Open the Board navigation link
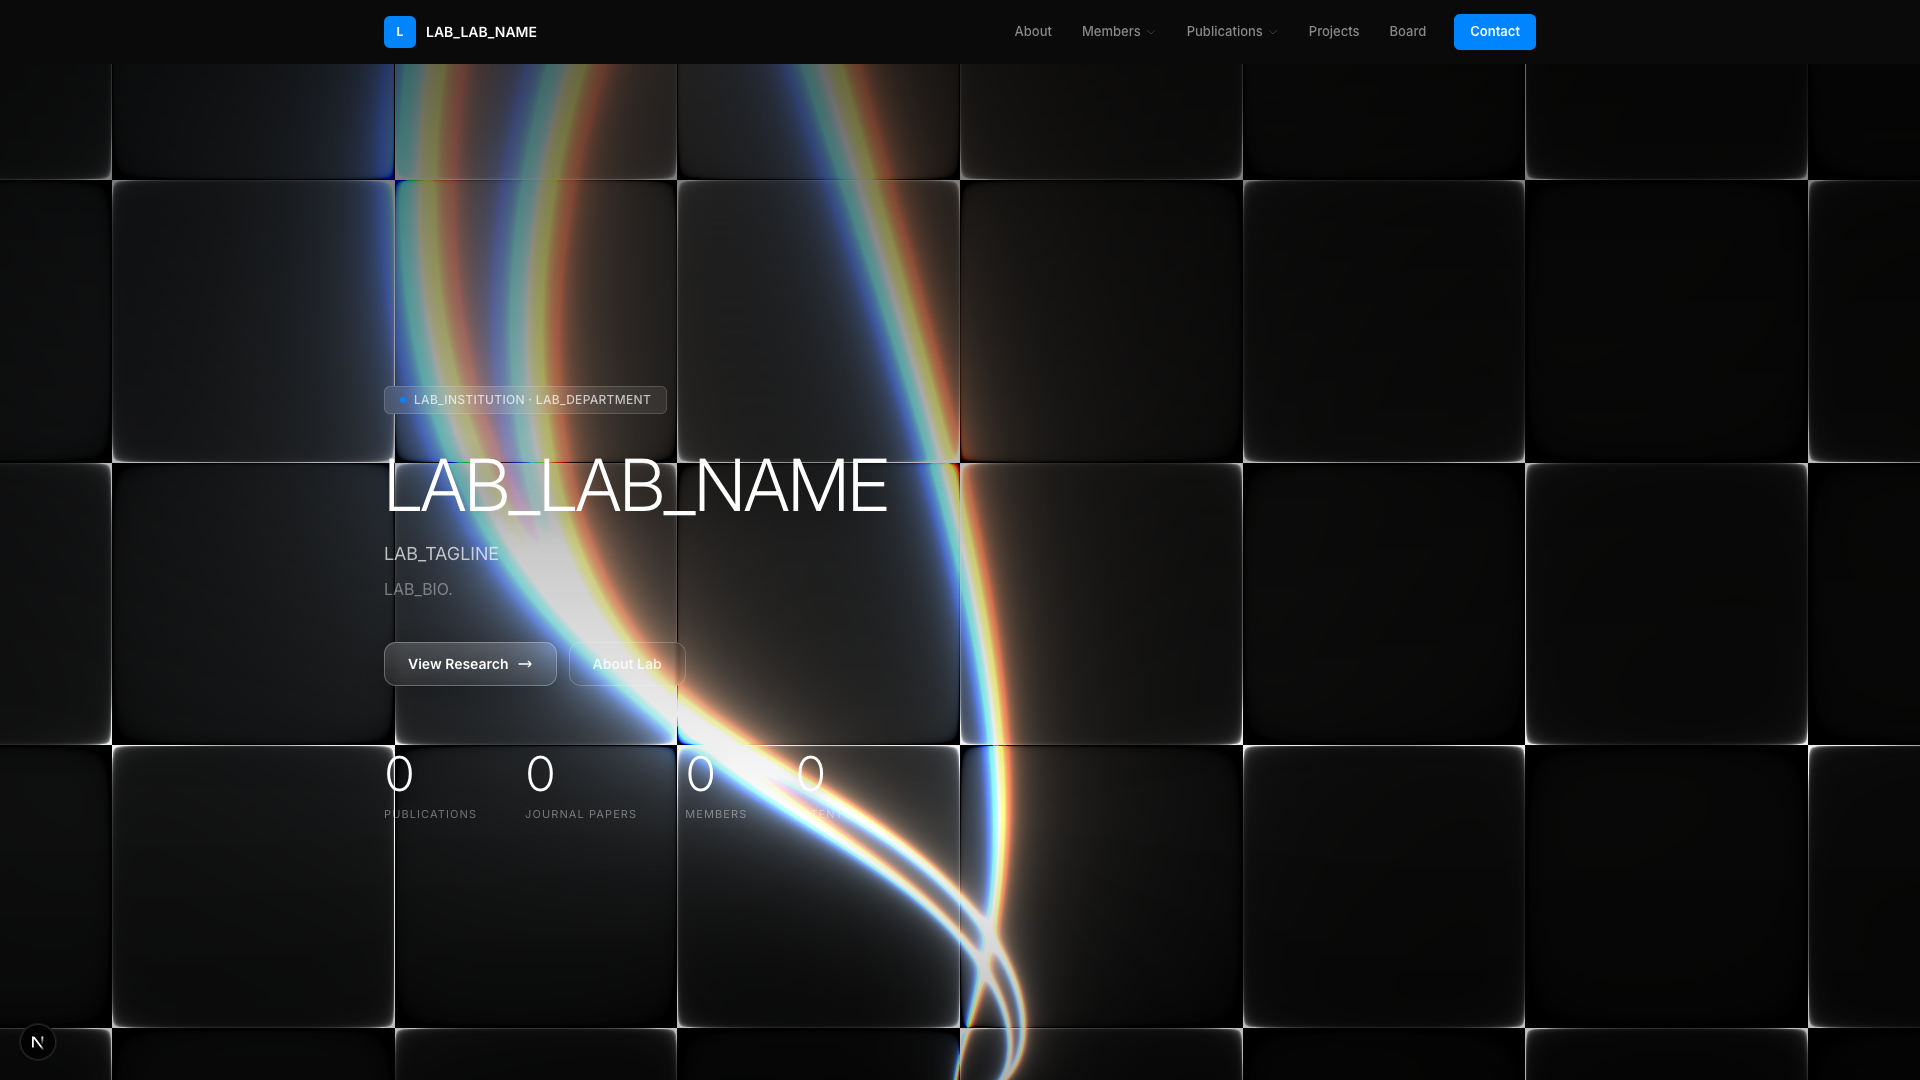This screenshot has width=1920, height=1080. (1407, 32)
